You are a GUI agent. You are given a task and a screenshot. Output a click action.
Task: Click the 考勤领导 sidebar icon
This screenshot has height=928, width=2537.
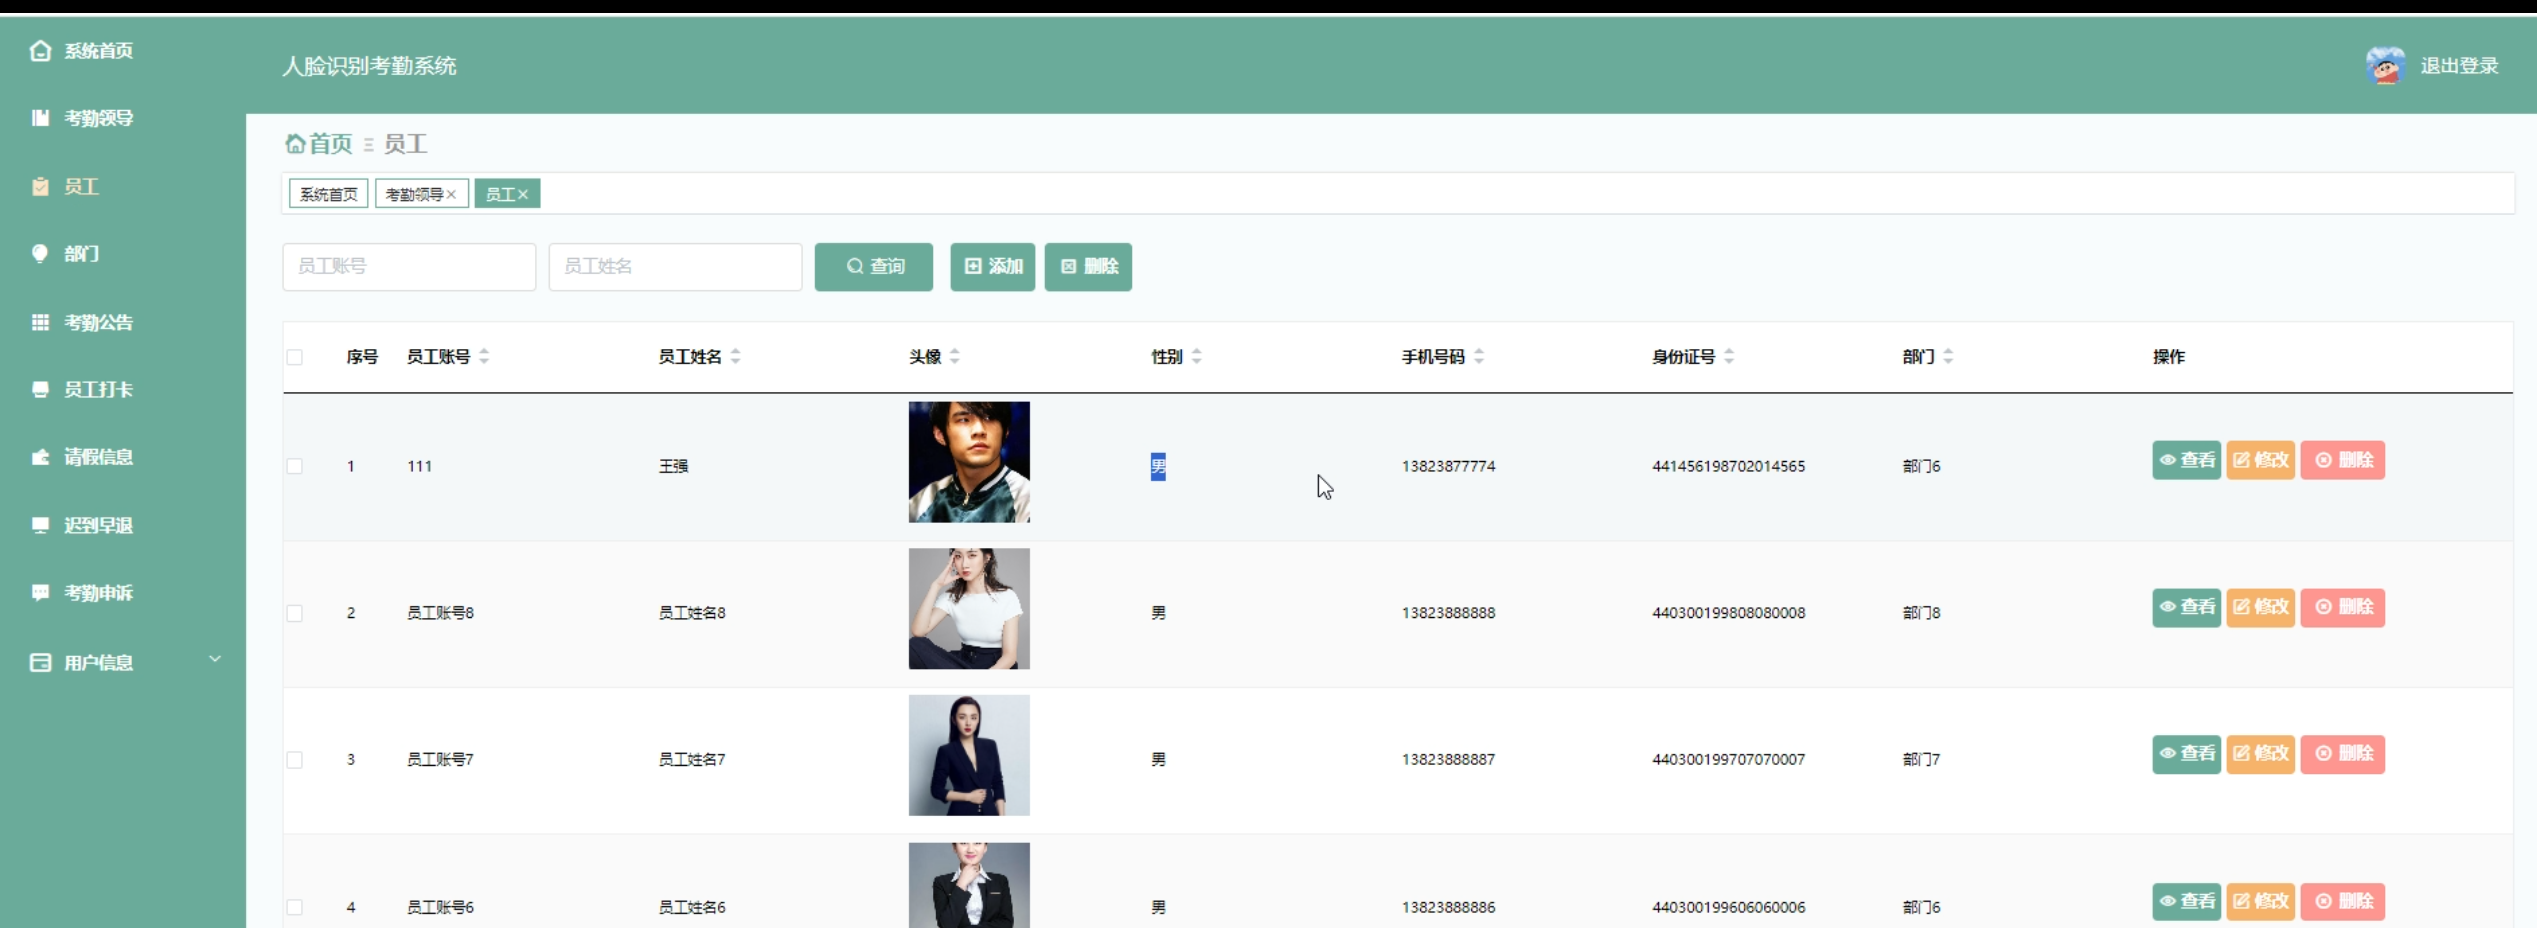(x=40, y=118)
